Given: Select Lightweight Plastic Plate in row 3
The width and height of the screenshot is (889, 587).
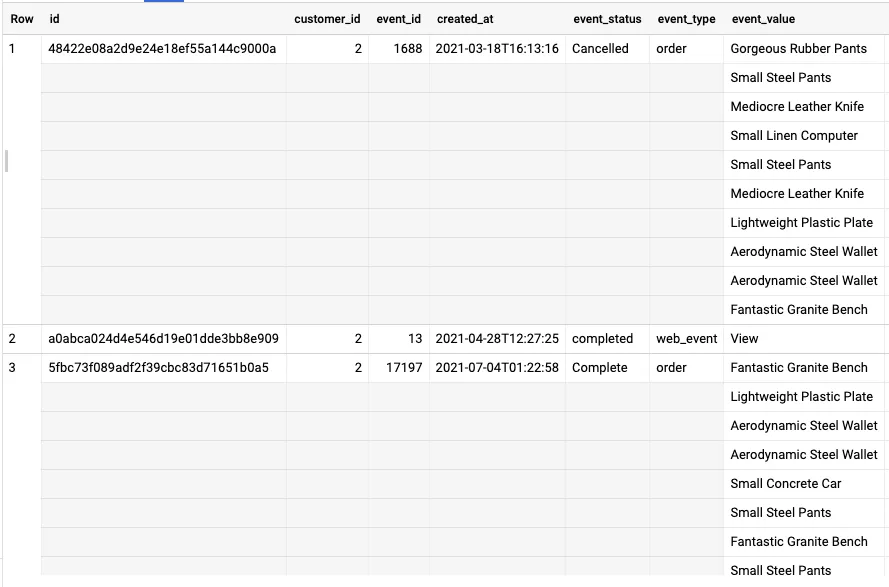Looking at the screenshot, I should pyautogui.click(x=801, y=396).
